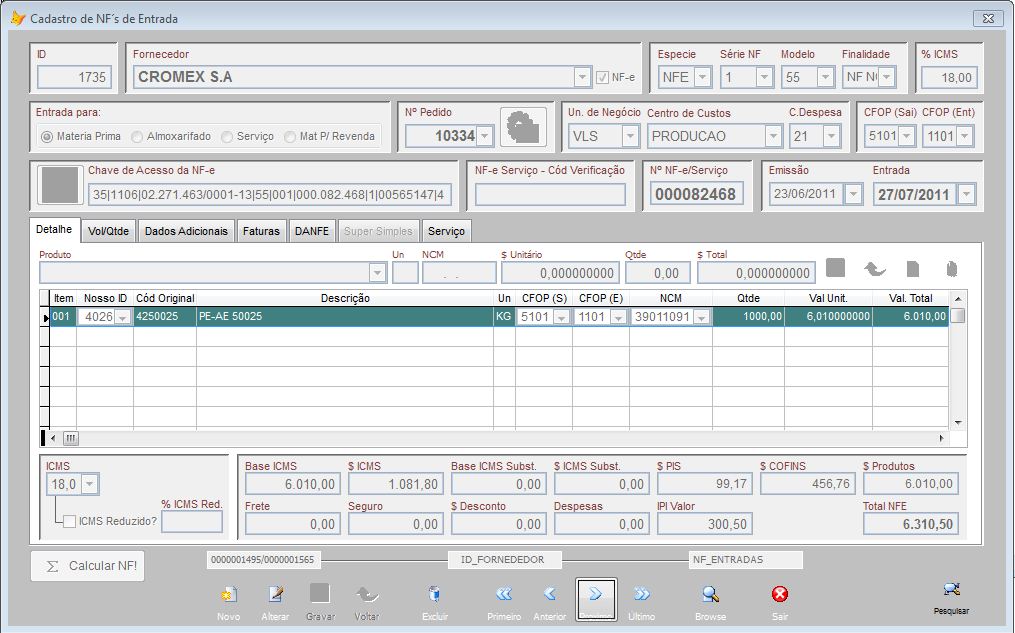Switch to the Faturas tab
Image resolution: width=1015 pixels, height=633 pixels.
(x=261, y=231)
